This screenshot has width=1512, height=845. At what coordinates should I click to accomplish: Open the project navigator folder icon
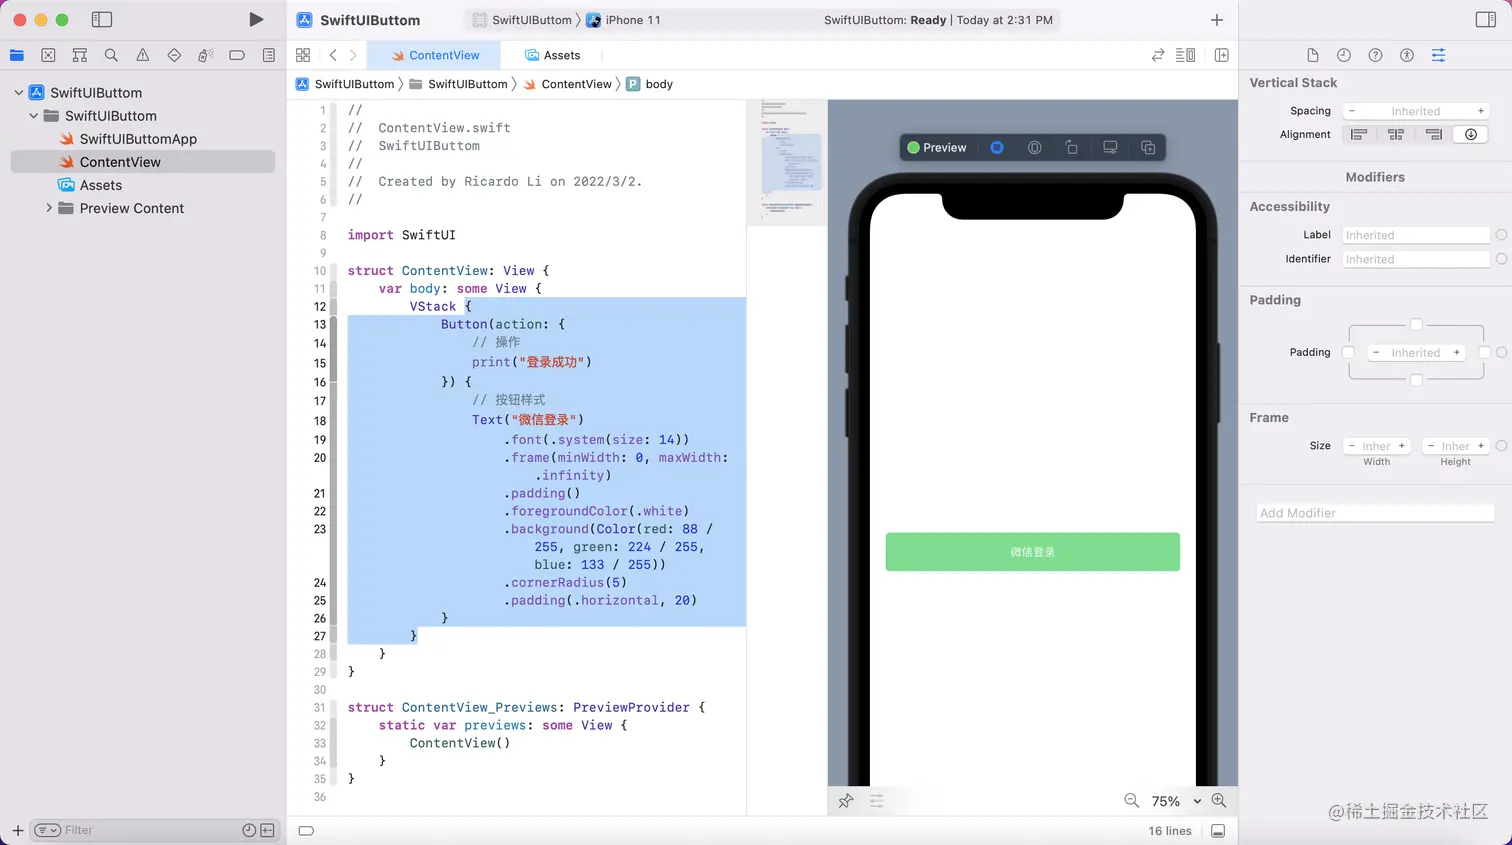[x=17, y=55]
